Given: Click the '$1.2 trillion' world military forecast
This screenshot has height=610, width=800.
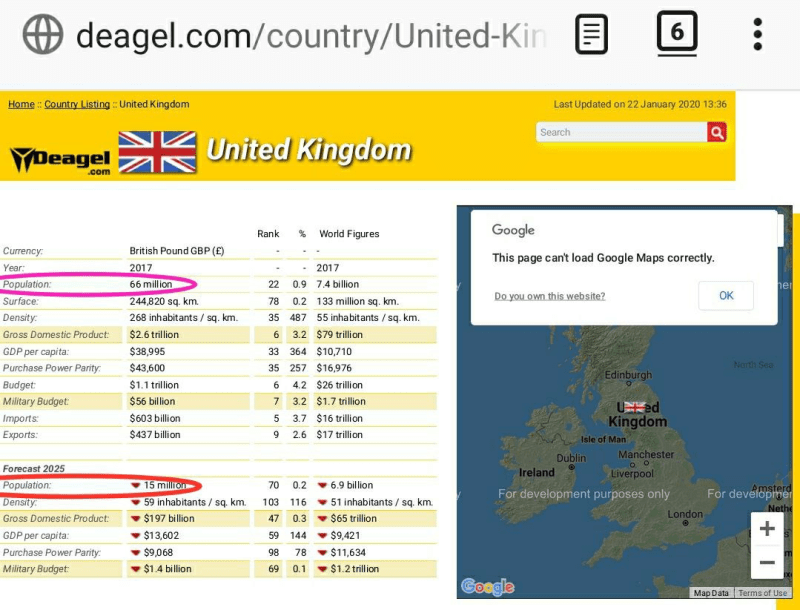Looking at the screenshot, I should [355, 569].
